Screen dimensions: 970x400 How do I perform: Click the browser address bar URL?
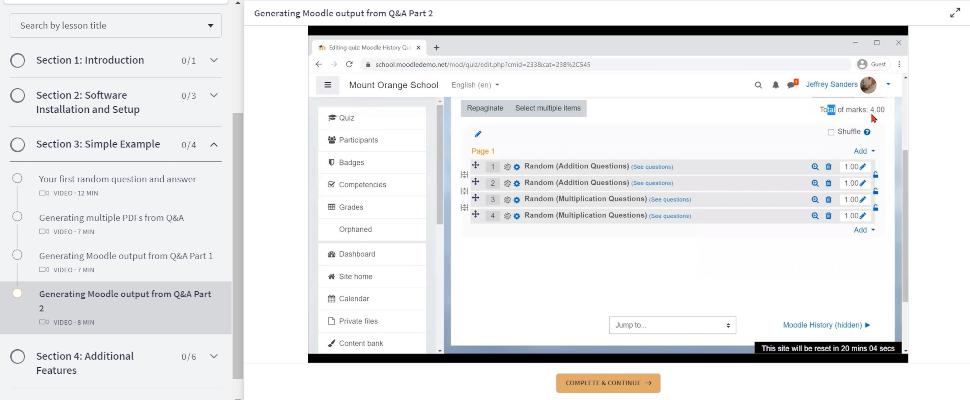[x=483, y=64]
